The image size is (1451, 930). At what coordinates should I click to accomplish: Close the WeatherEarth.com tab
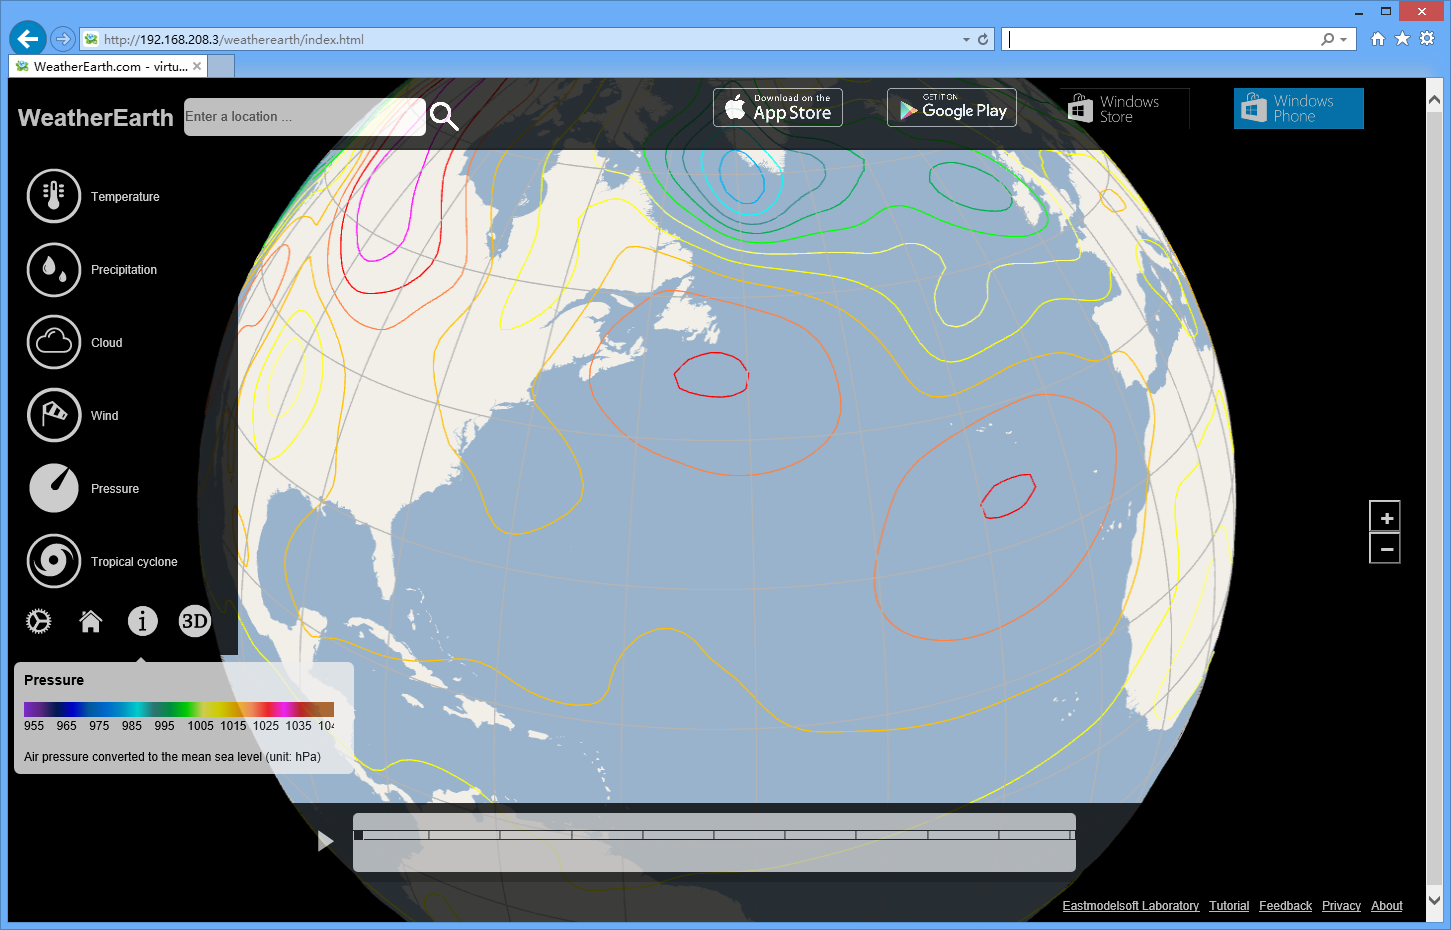[197, 66]
